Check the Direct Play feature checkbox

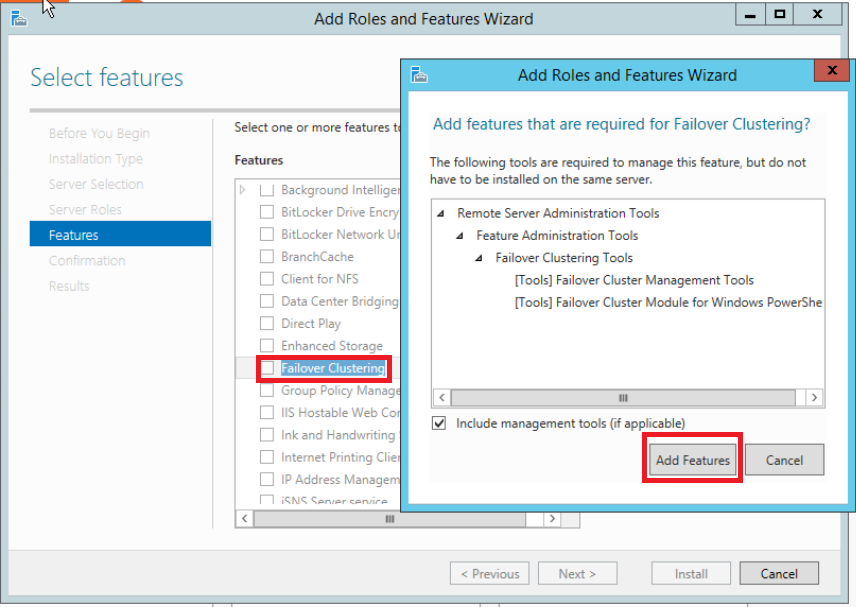click(x=267, y=323)
